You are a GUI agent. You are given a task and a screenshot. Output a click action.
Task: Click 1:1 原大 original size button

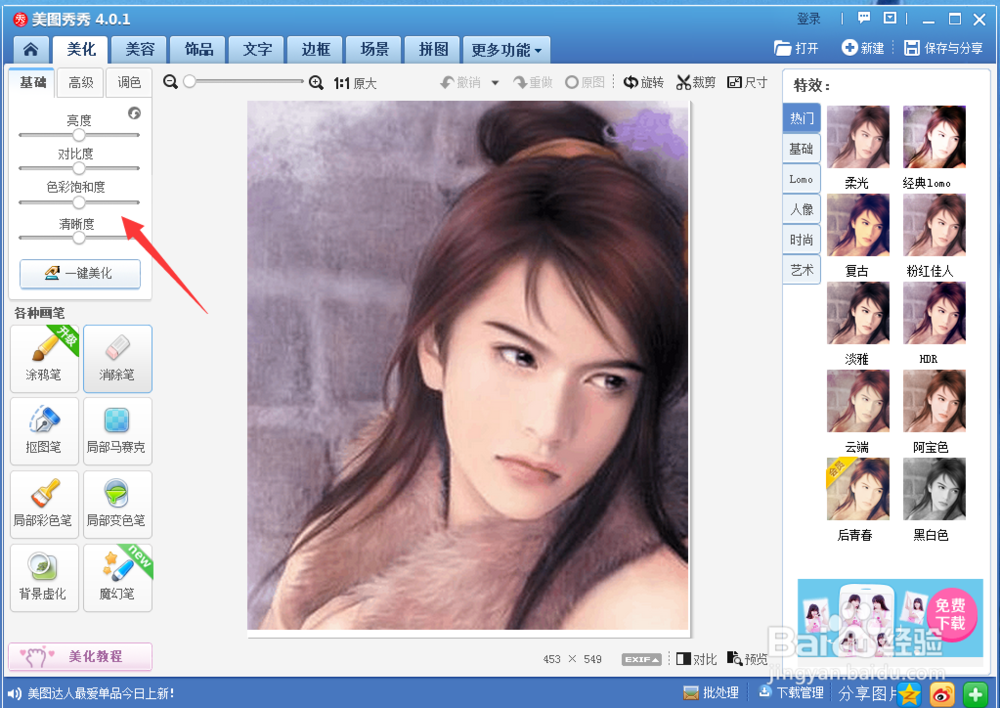pyautogui.click(x=355, y=83)
